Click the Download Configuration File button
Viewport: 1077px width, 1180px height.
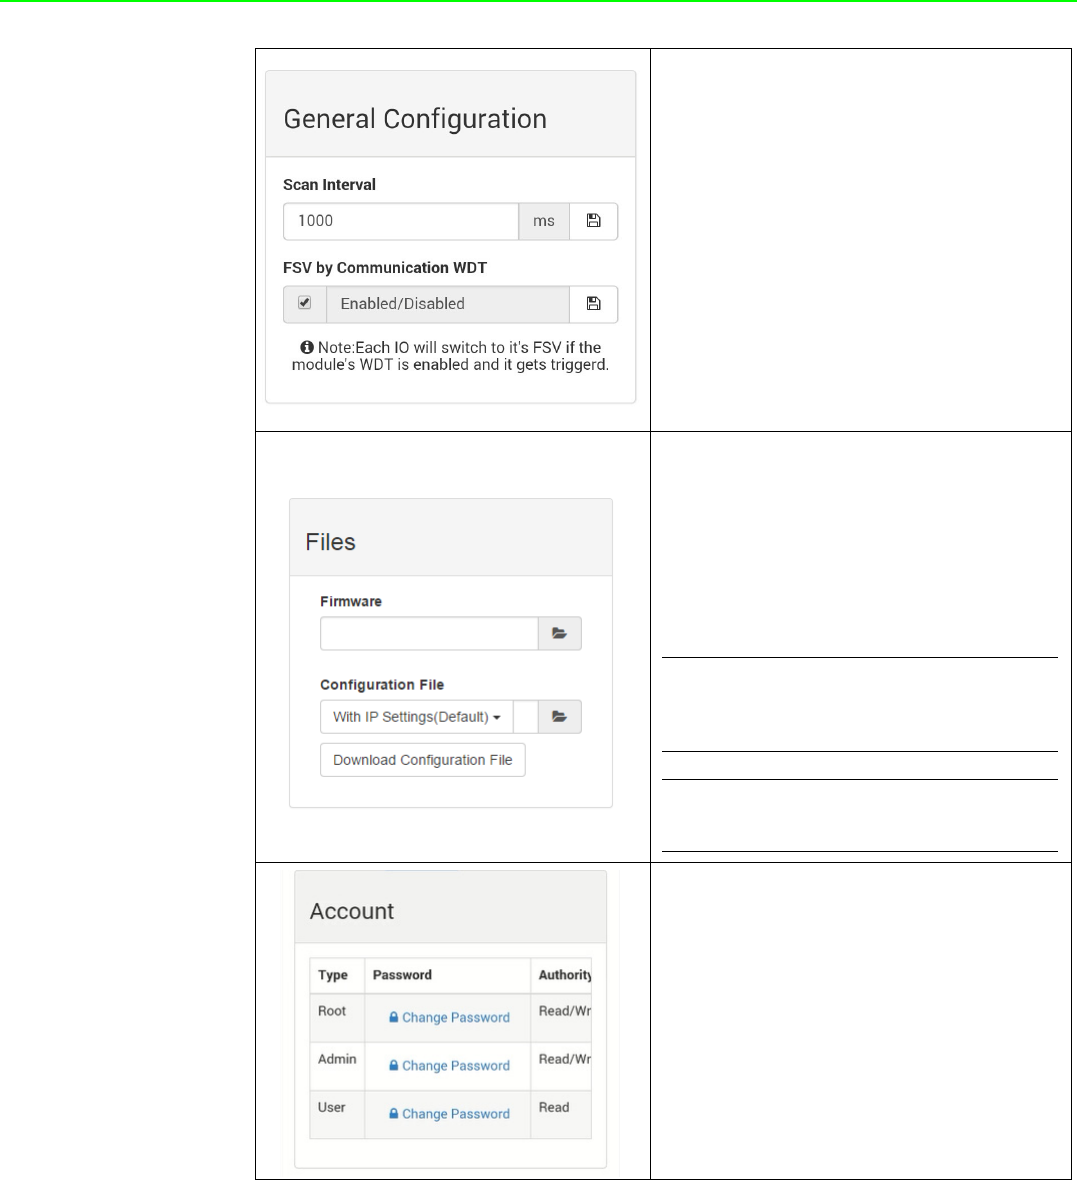point(423,760)
